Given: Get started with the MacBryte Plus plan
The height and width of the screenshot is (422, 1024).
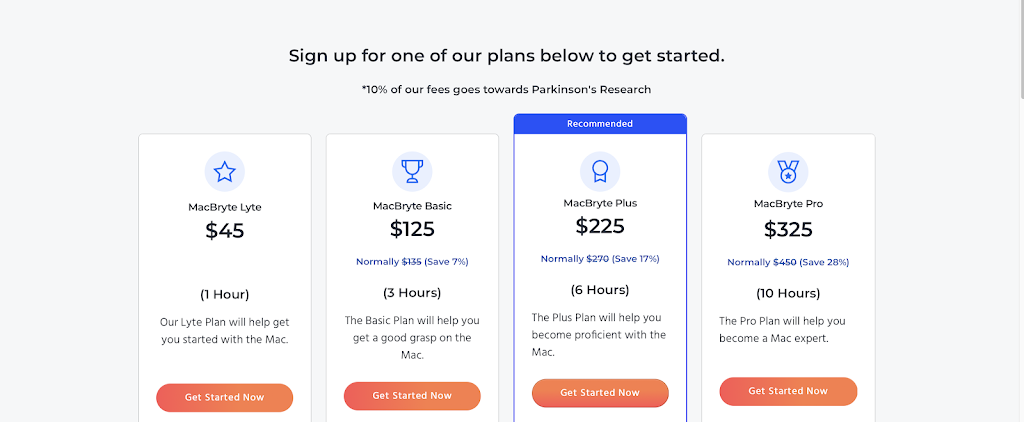Looking at the screenshot, I should [600, 393].
